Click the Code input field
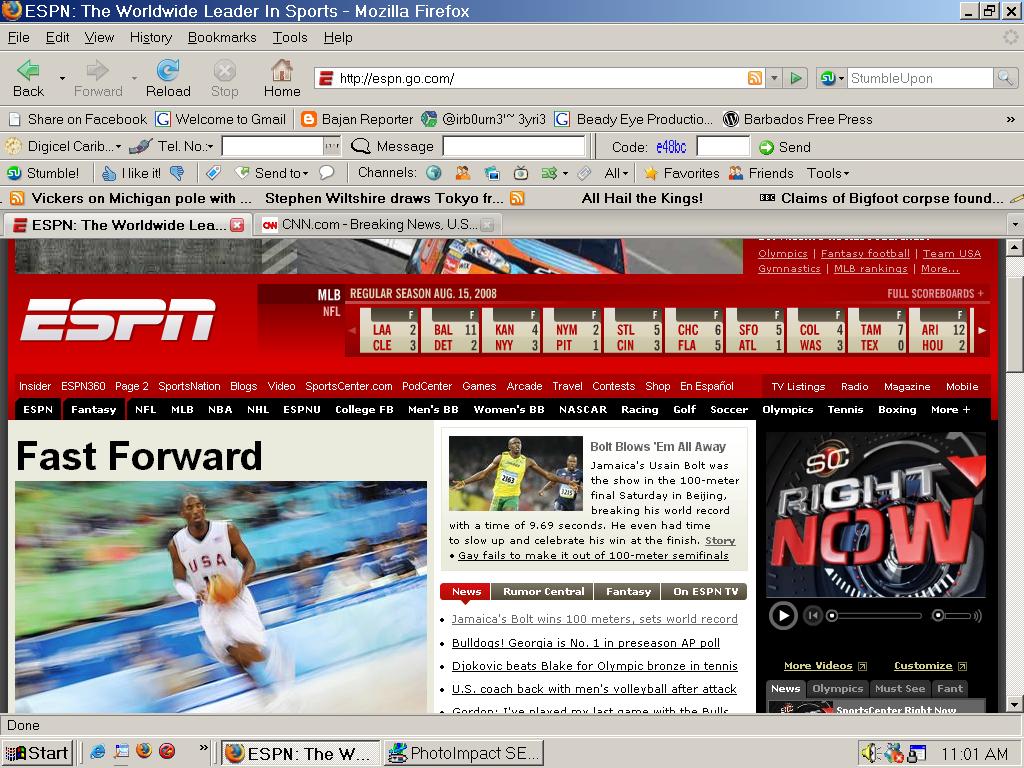1024x768 pixels. (722, 147)
